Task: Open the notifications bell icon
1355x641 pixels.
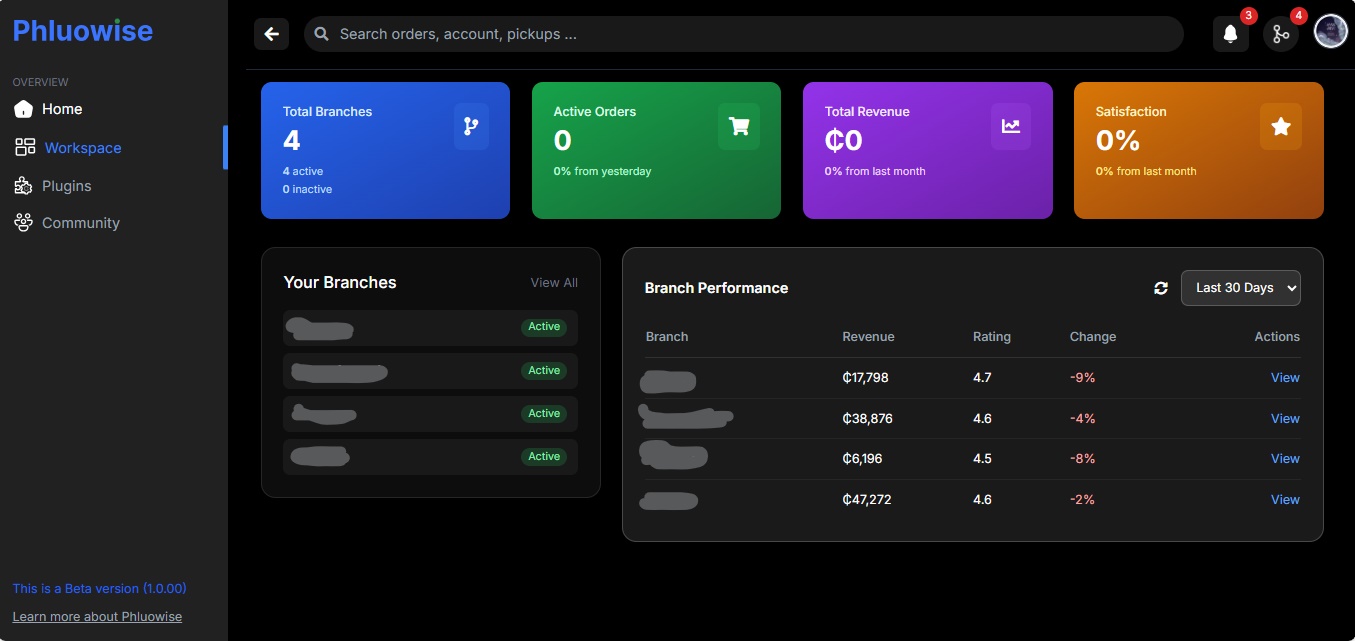Action: 1230,34
